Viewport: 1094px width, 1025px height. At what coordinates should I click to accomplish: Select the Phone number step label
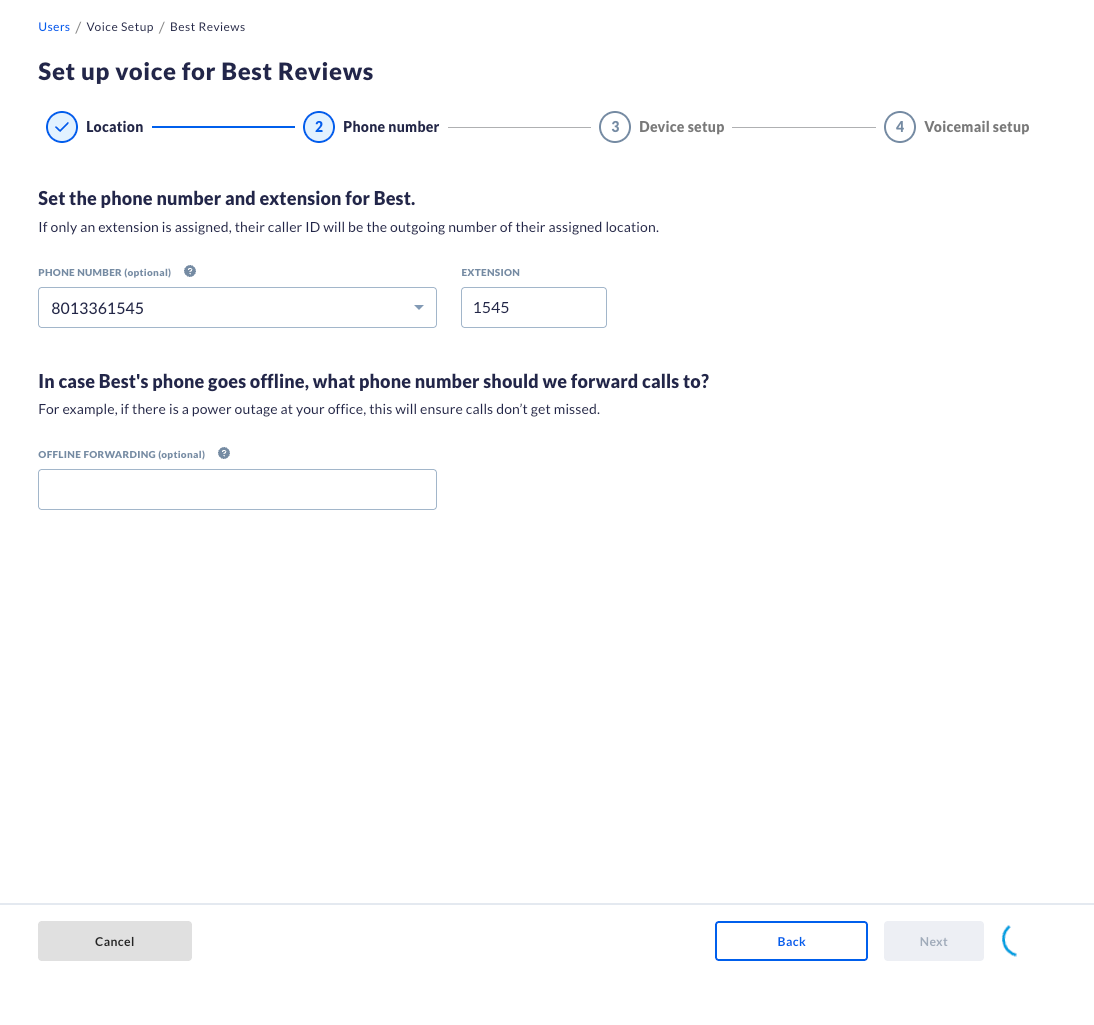point(391,127)
